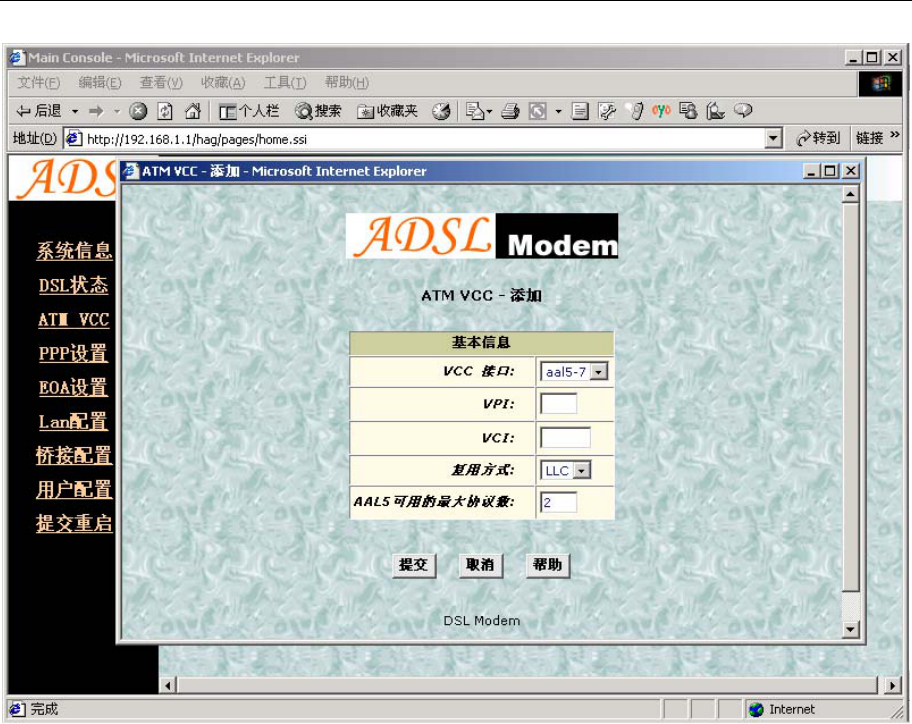Image resolution: width=912 pixels, height=724 pixels.
Task: Open the 文件(F) menu
Action: (38, 83)
